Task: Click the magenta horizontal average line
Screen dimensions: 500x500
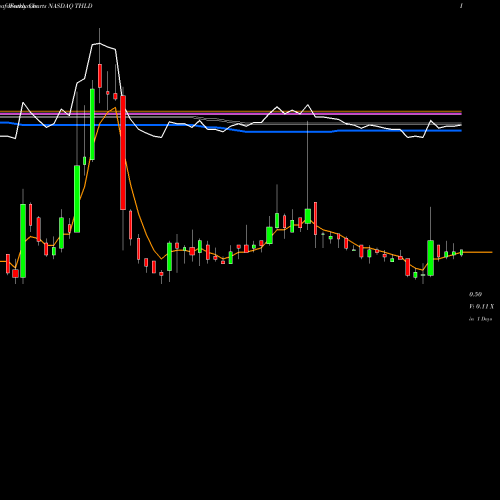Action: click(x=231, y=114)
